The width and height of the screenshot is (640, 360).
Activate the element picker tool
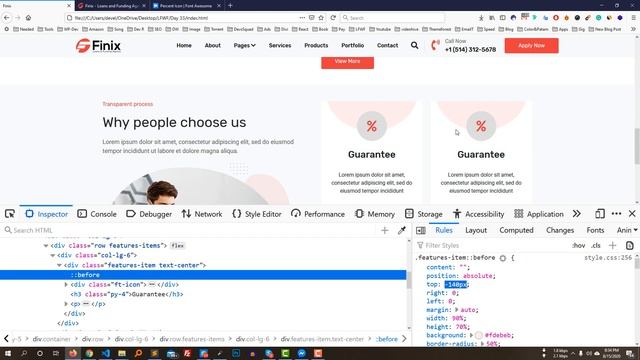tap(10, 214)
